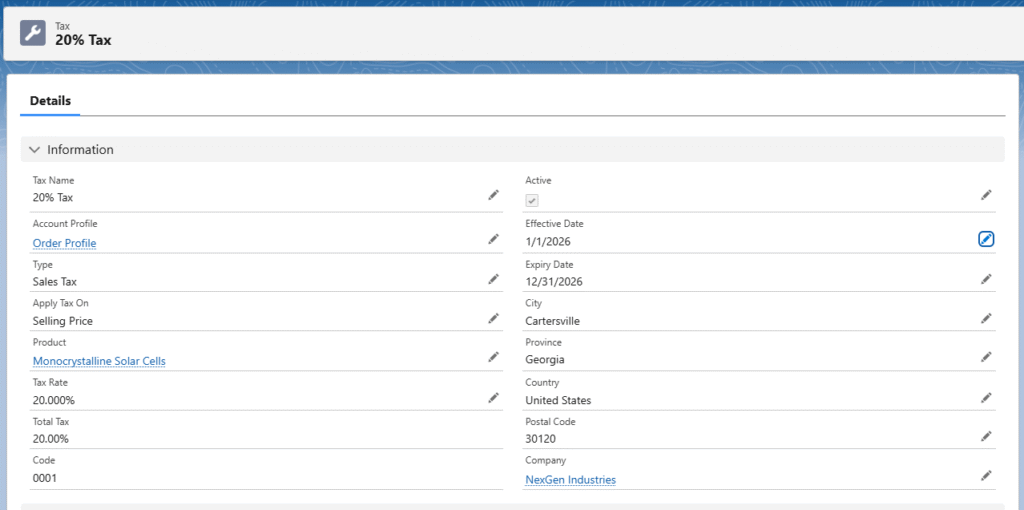
Task: Toggle the Active checkbox
Action: pyautogui.click(x=532, y=200)
